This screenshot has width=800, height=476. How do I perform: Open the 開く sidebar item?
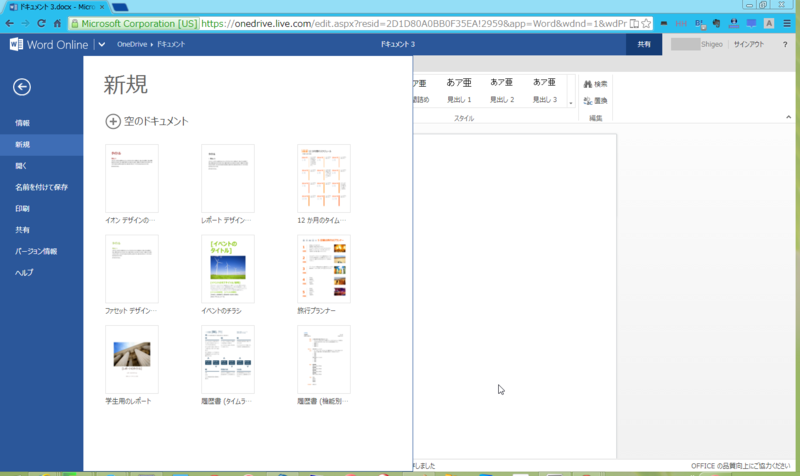21,166
